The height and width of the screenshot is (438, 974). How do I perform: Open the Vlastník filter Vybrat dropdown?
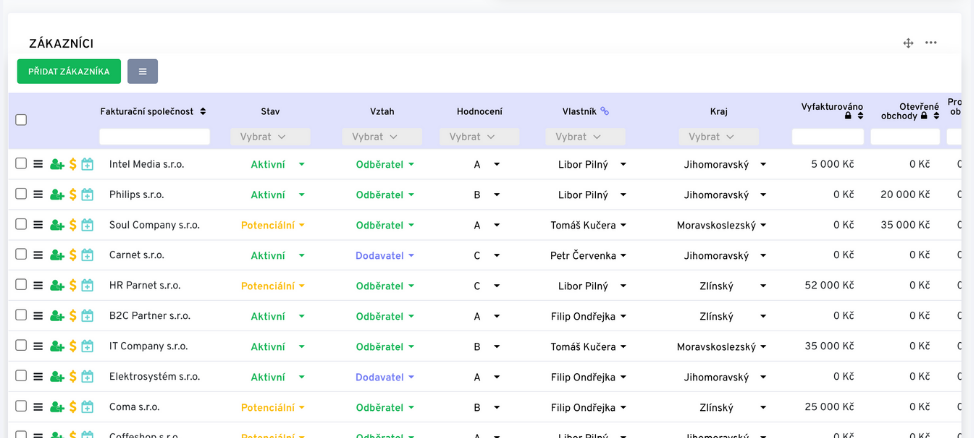click(x=586, y=137)
